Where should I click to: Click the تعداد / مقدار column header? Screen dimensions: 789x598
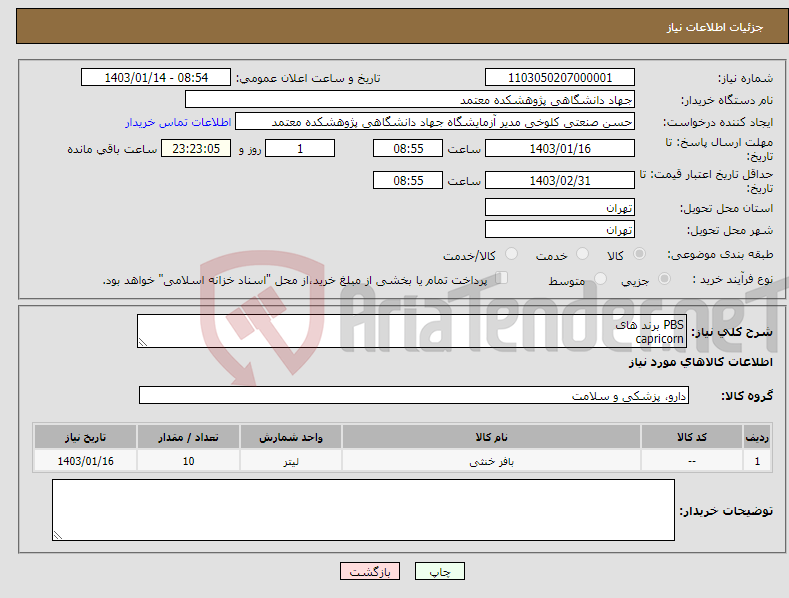[x=188, y=437]
